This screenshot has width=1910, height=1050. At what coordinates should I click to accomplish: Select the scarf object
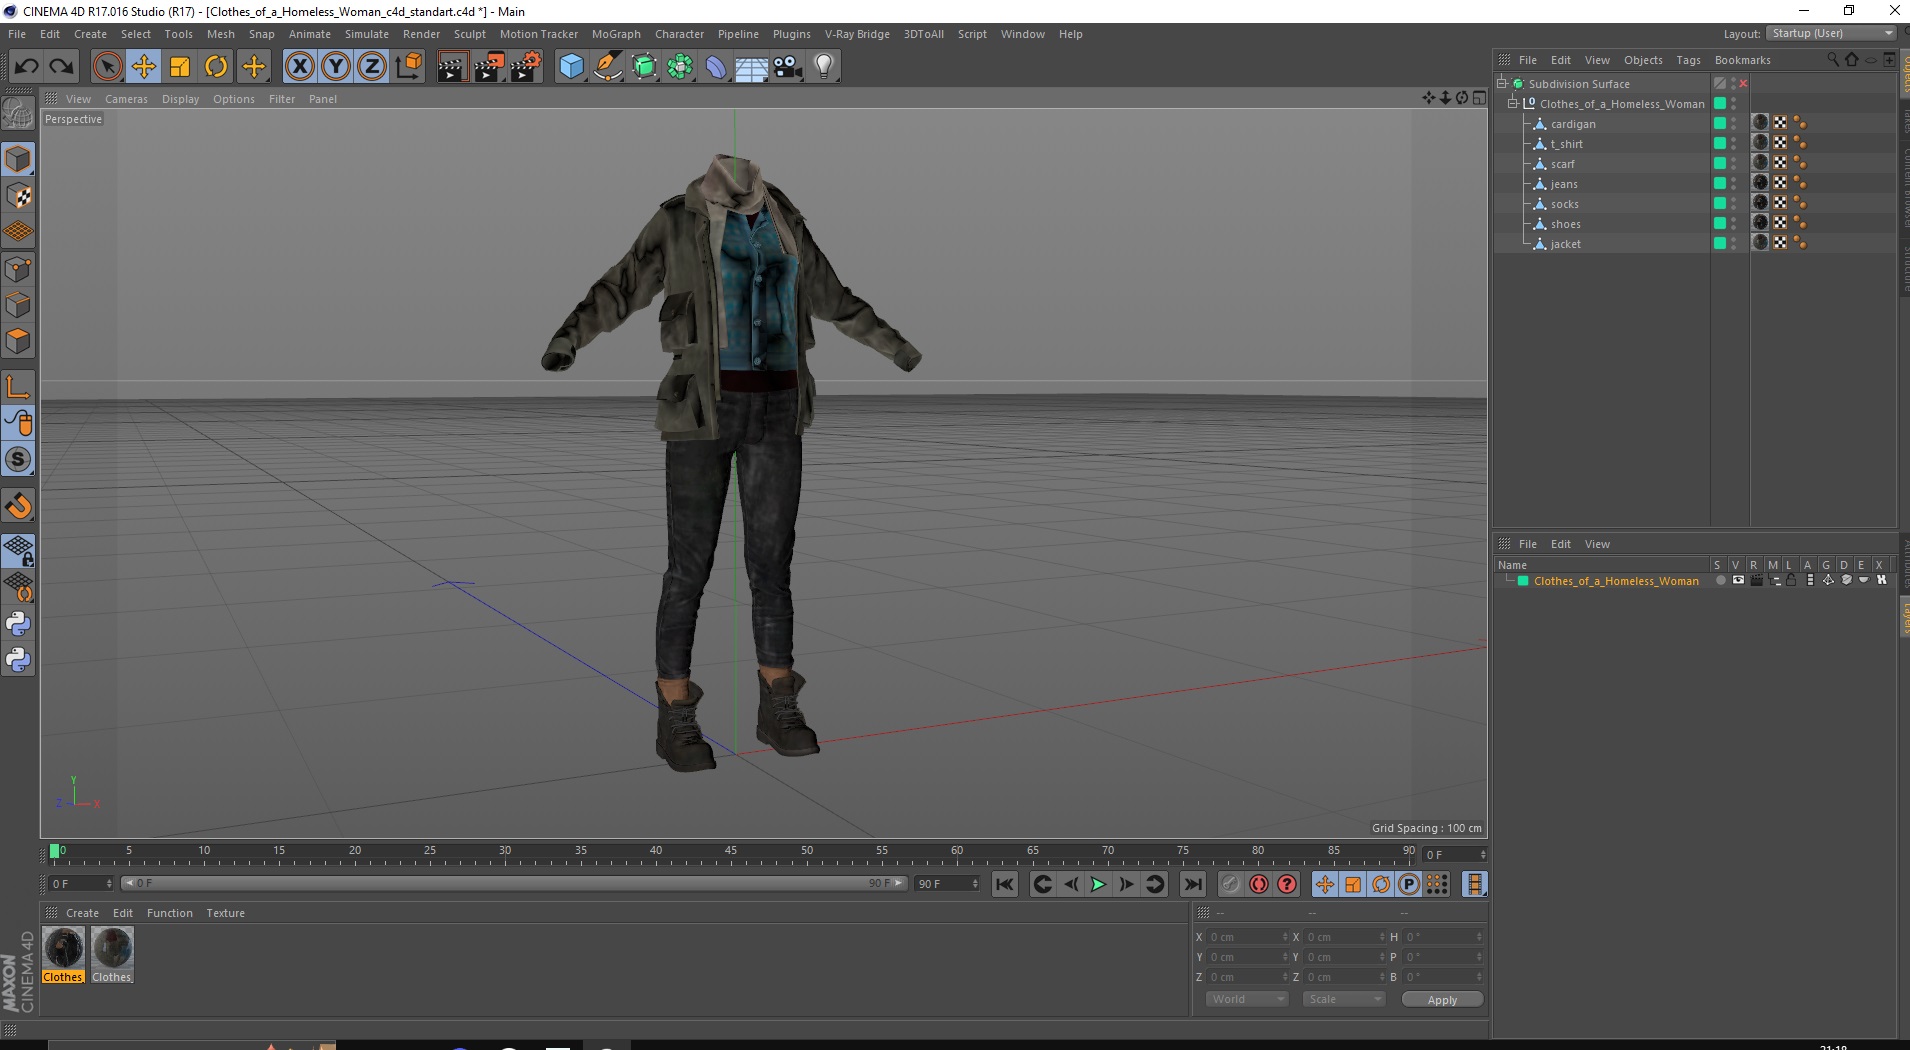click(x=1562, y=164)
